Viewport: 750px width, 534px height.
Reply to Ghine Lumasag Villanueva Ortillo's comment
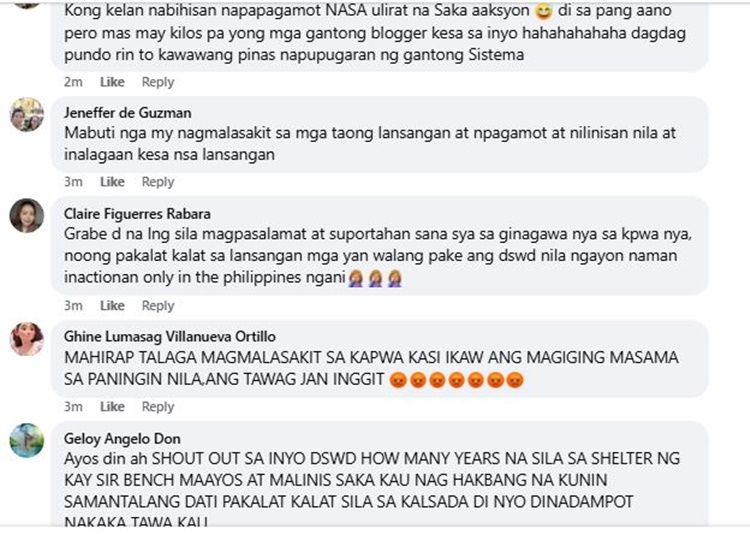[x=158, y=406]
